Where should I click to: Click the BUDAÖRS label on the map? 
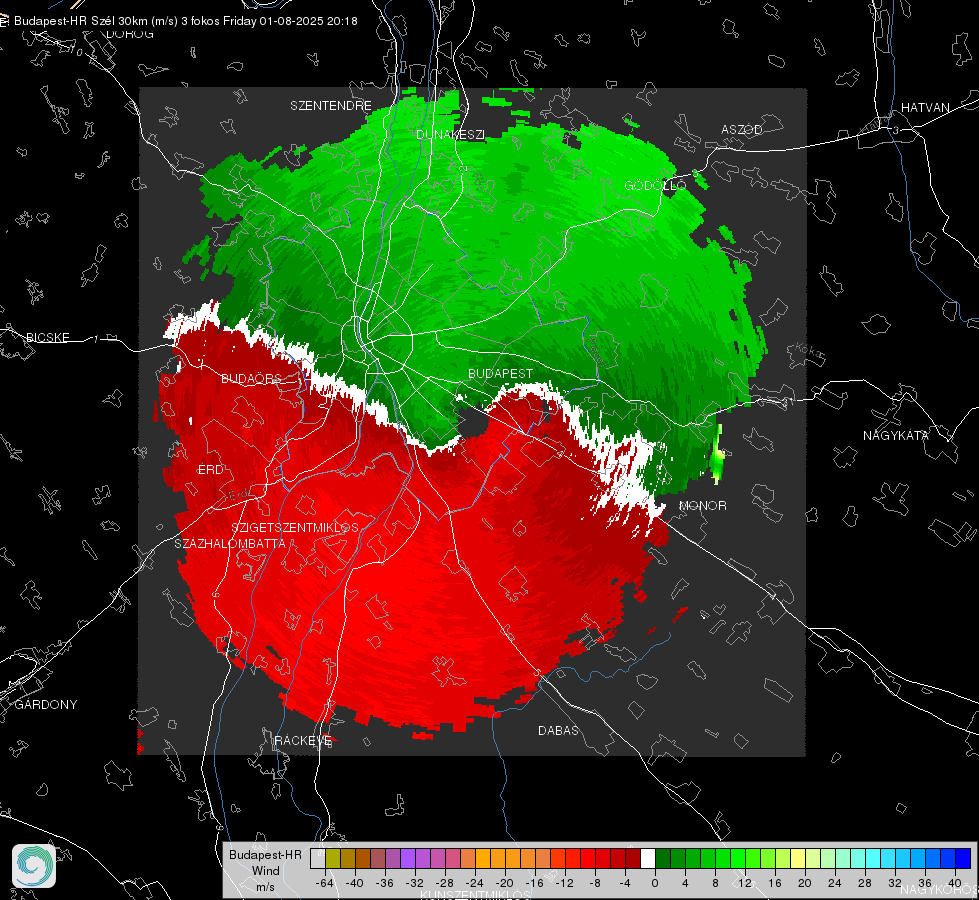tap(251, 379)
